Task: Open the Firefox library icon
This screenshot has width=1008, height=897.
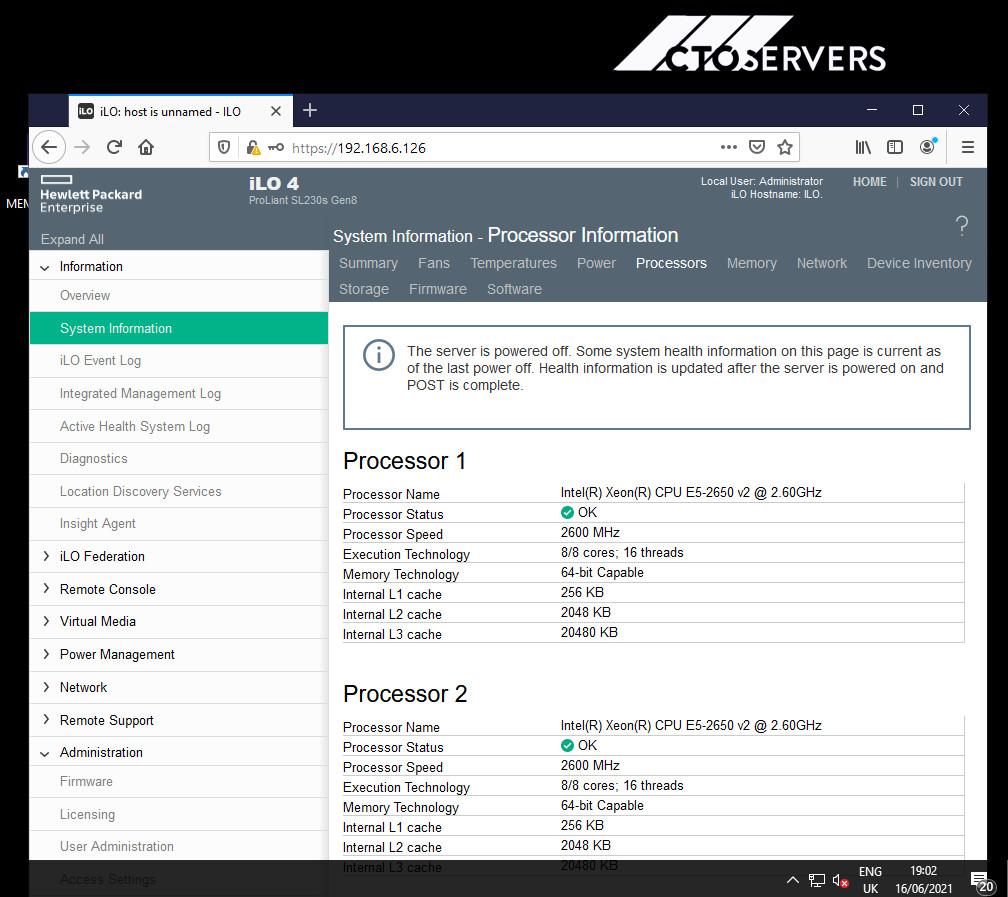Action: point(863,147)
